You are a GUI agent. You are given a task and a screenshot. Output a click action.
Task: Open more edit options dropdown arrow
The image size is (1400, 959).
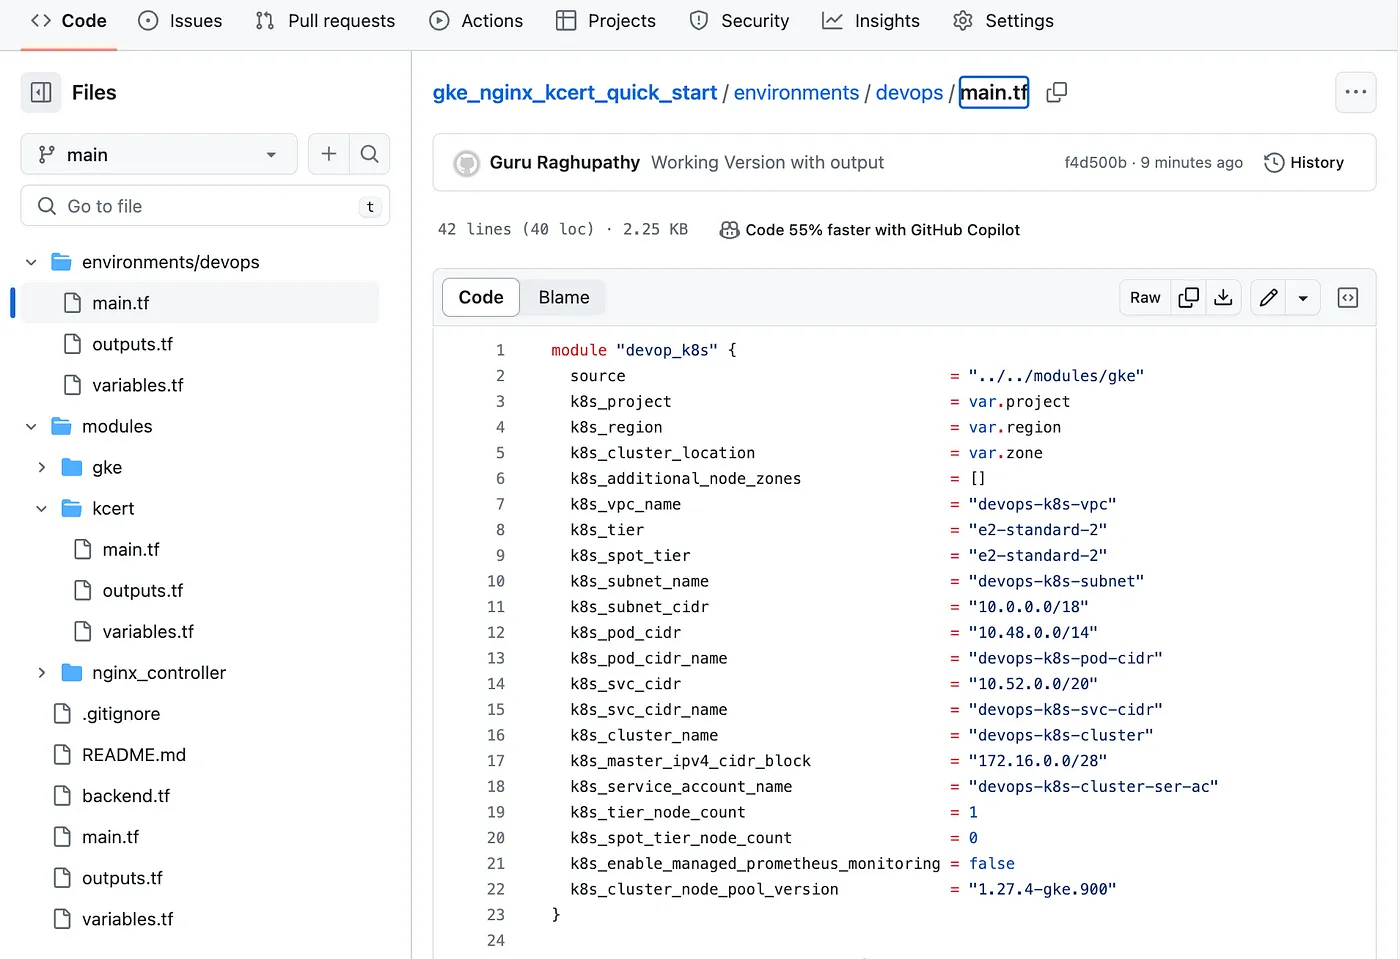(x=1303, y=297)
